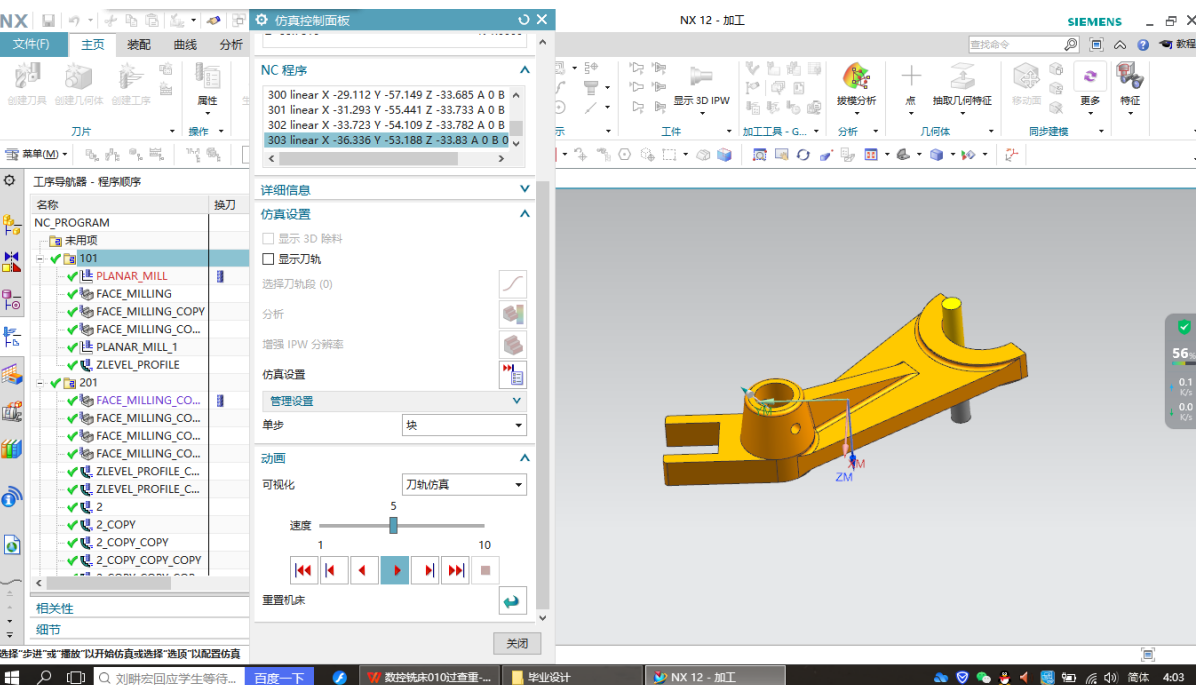This screenshot has width=1196, height=685.
Task: Click the navigator settings gear icon
Action: (9, 181)
